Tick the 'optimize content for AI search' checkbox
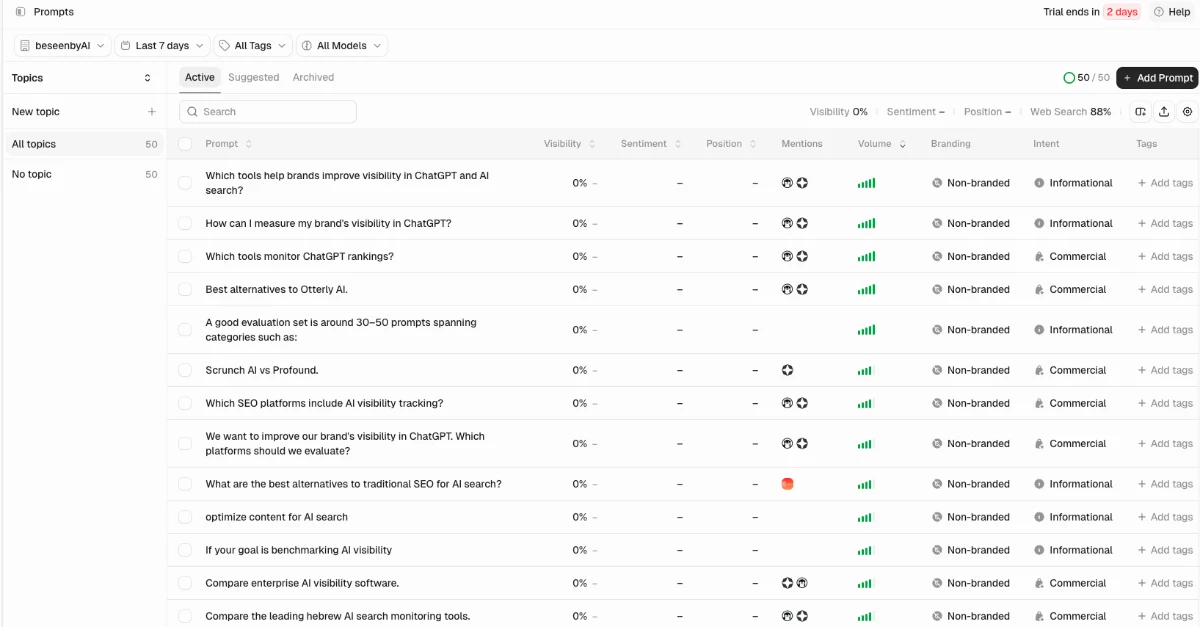The image size is (1200, 627). [185, 517]
